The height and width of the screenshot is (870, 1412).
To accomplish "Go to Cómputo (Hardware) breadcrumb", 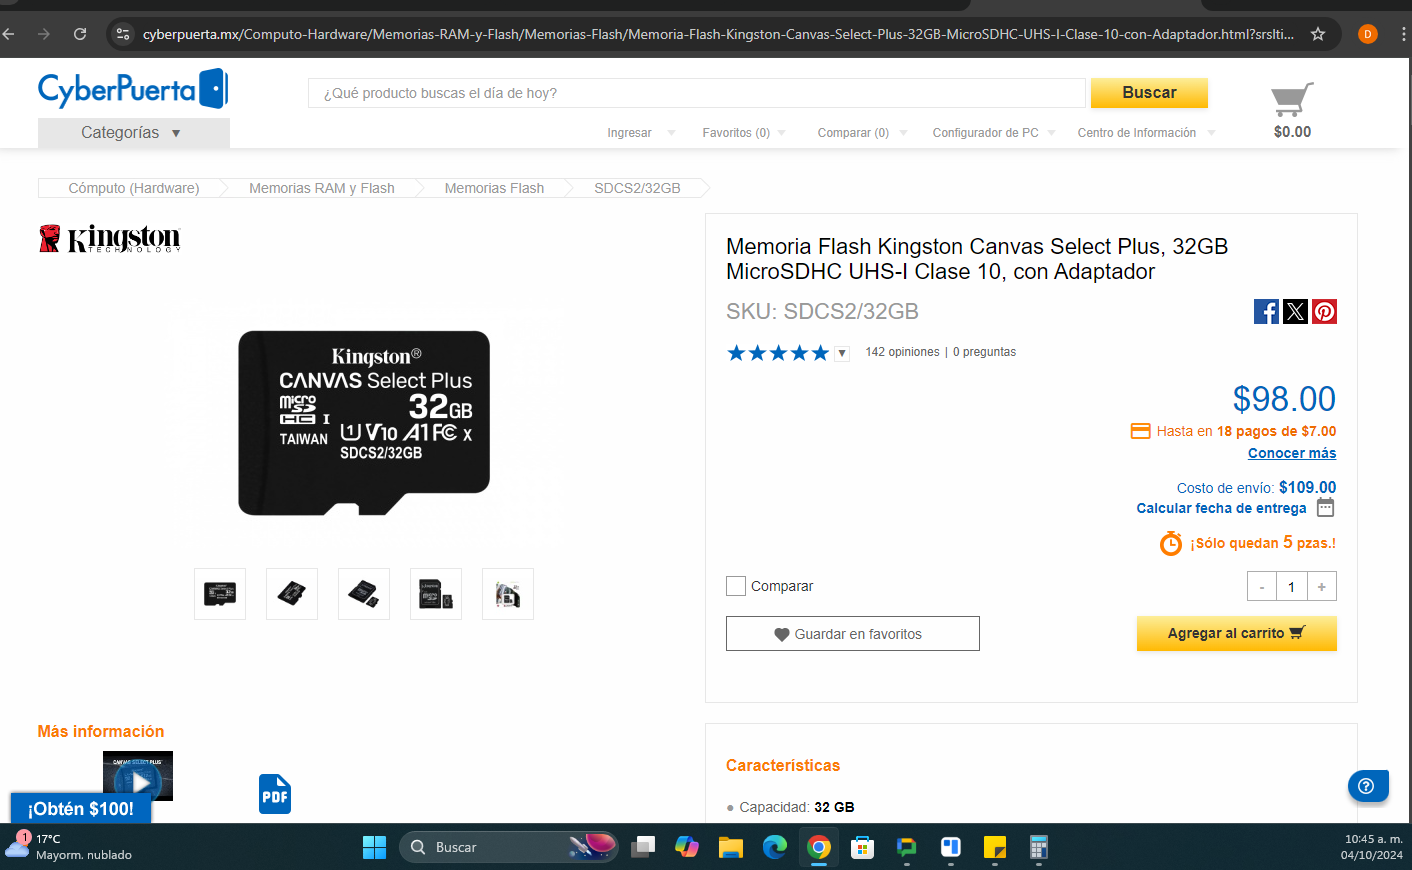I will (134, 188).
